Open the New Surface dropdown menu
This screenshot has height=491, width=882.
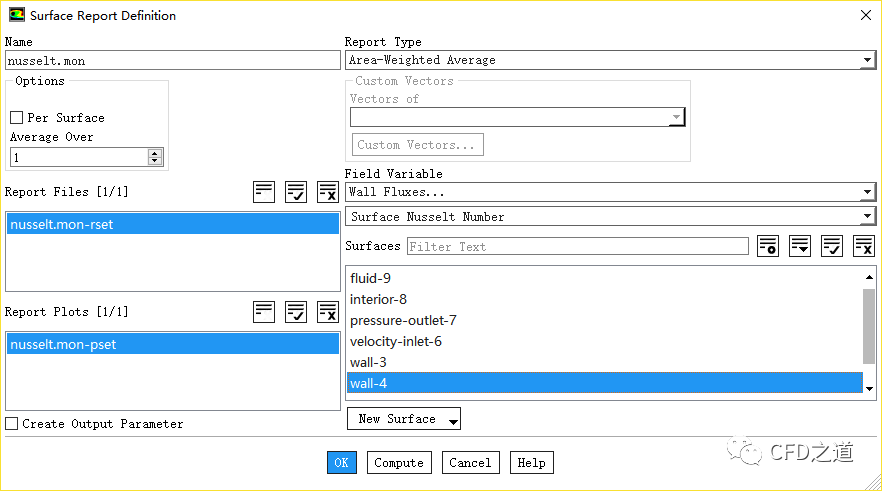pyautogui.click(x=404, y=419)
